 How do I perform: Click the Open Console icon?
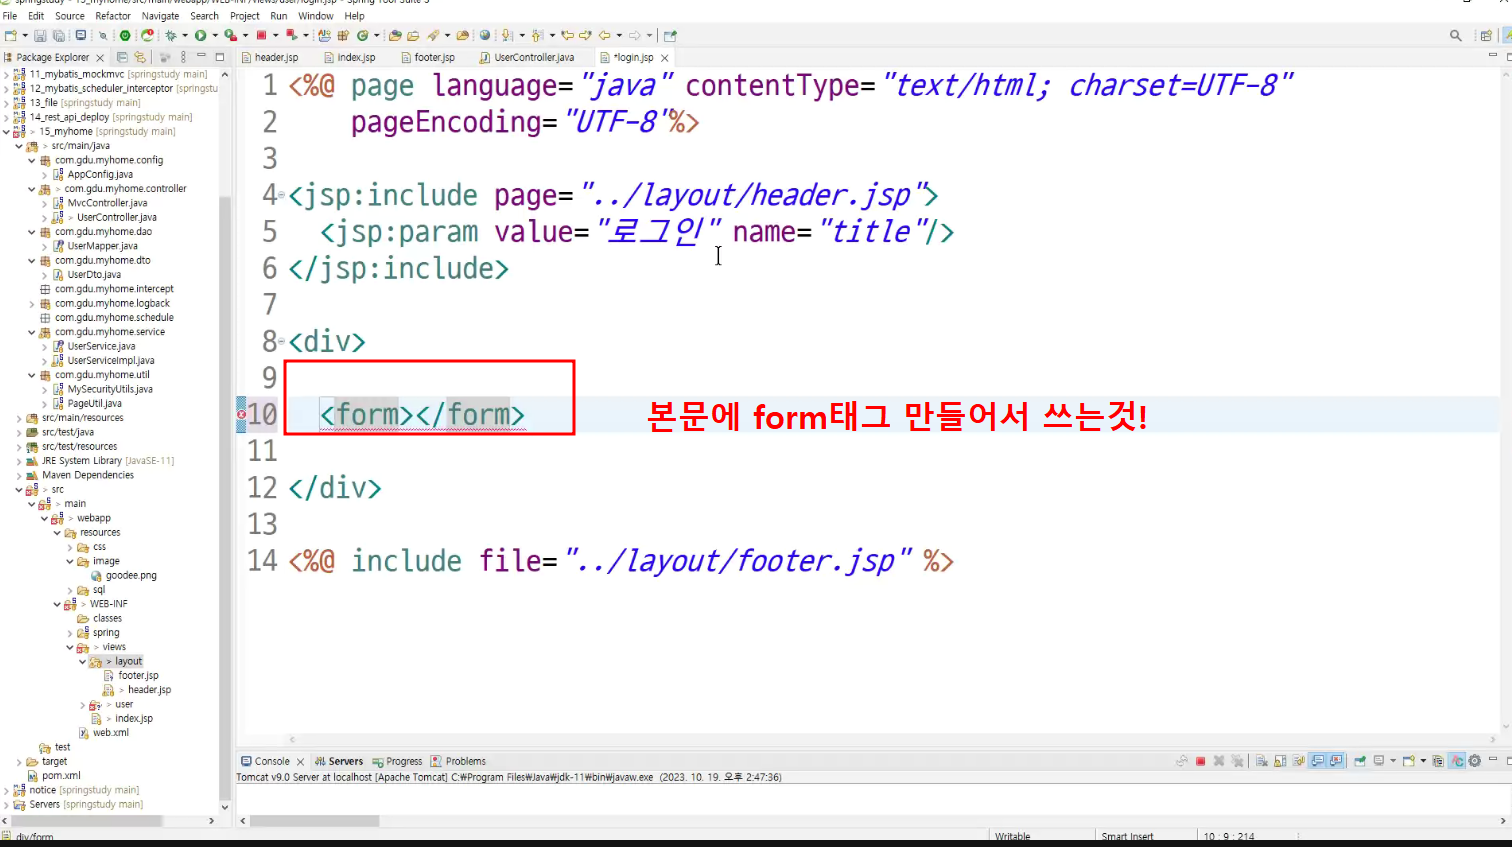[1408, 761]
